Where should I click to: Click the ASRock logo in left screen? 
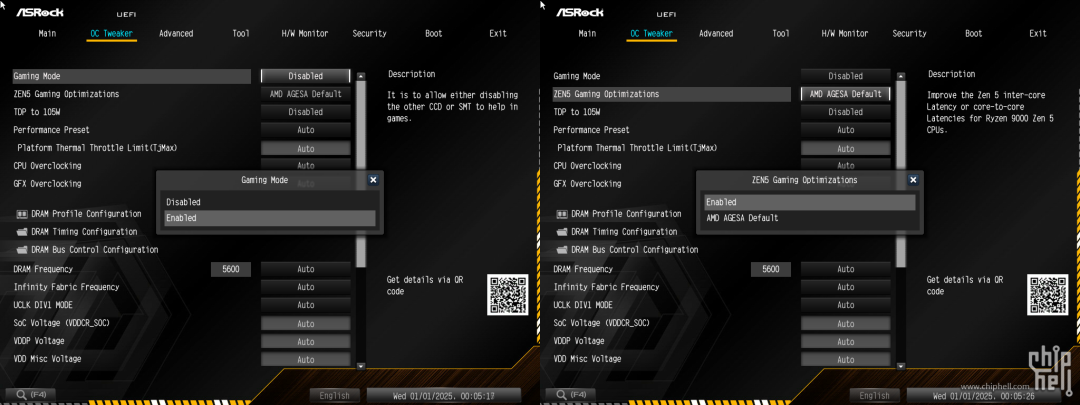click(x=40, y=12)
